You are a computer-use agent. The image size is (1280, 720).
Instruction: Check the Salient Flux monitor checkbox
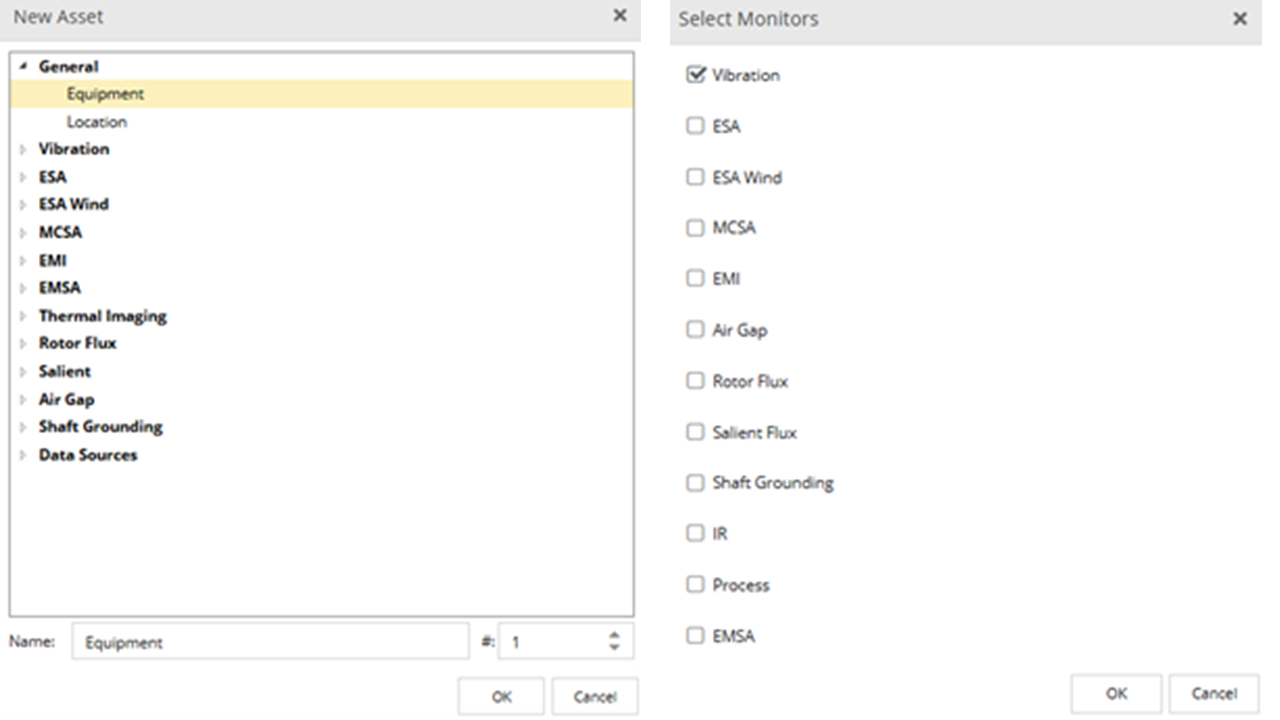click(695, 432)
